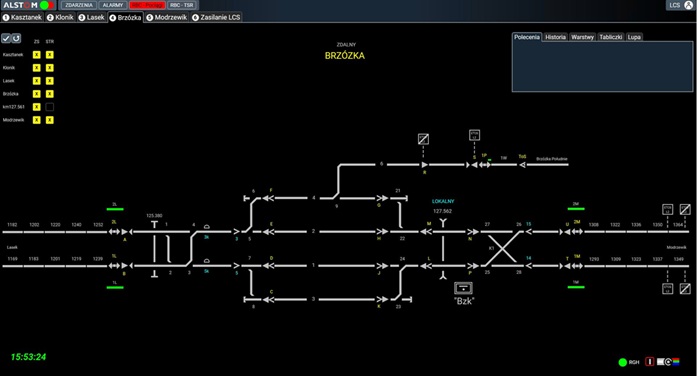Viewport: 697px width, 376px height.
Task: Click the green RGH status indicator
Action: [623, 362]
